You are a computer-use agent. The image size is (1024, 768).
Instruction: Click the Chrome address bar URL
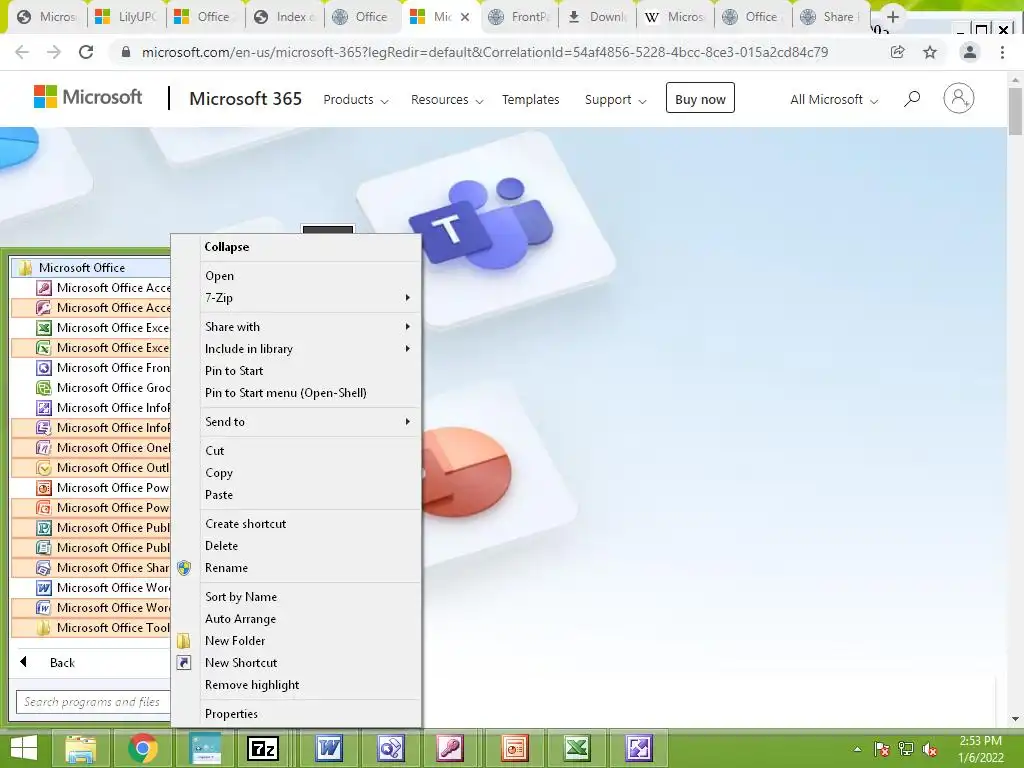coord(485,52)
